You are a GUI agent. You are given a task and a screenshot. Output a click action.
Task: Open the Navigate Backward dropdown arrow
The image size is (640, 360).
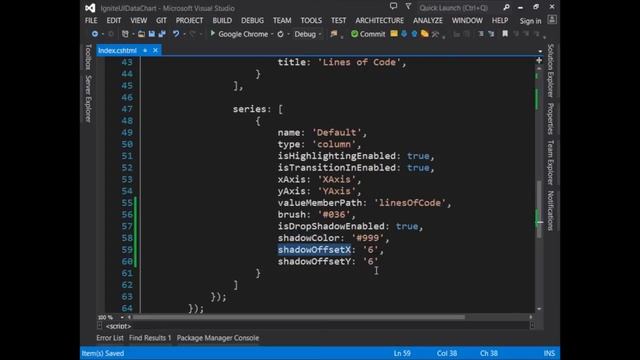(x=102, y=34)
